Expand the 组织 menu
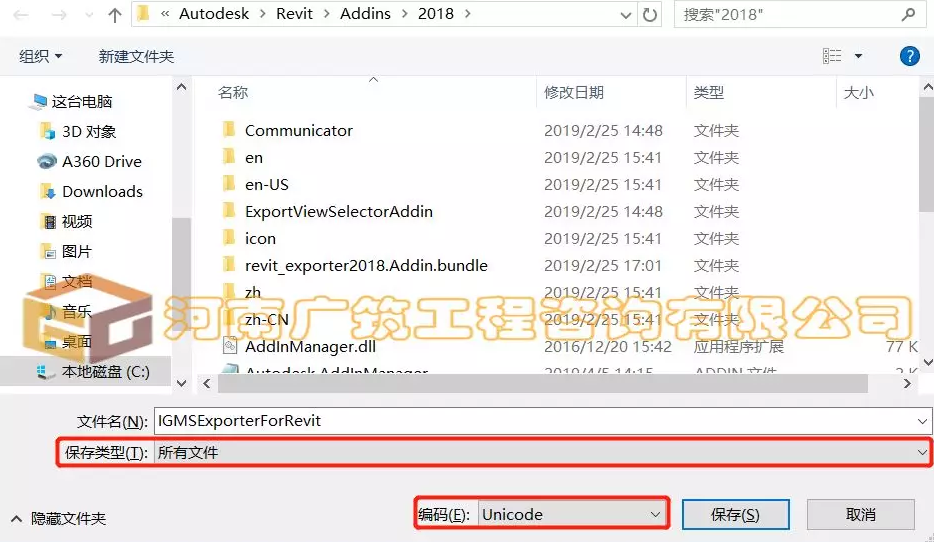The image size is (934, 542). 40,56
